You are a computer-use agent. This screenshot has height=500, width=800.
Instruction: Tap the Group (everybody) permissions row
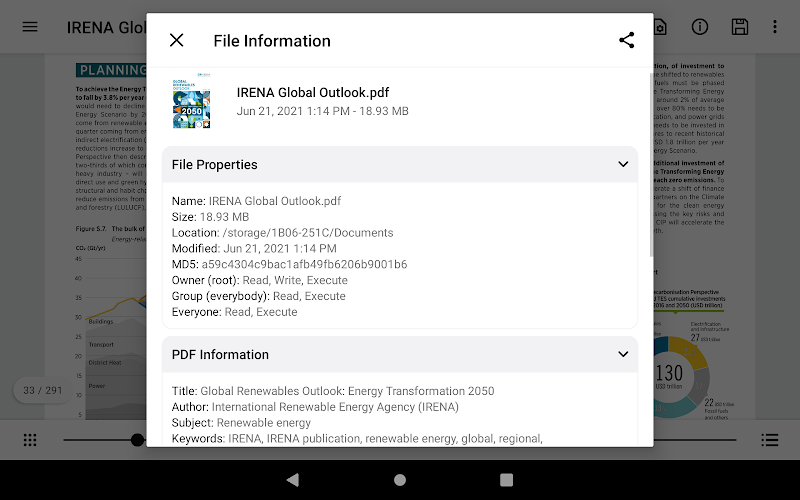[x=259, y=296]
